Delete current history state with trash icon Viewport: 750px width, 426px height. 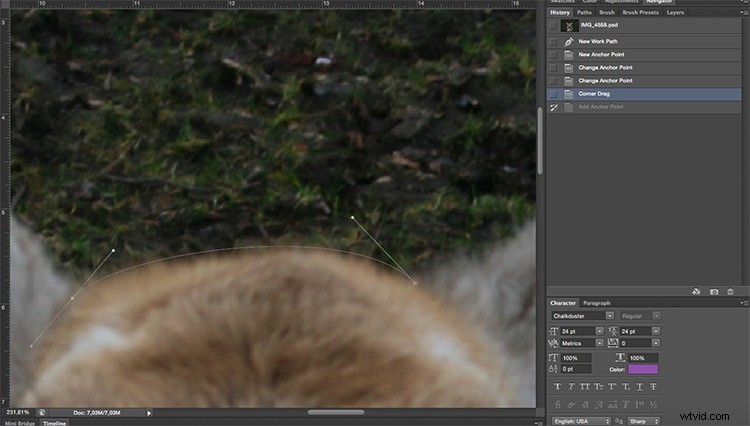730,292
